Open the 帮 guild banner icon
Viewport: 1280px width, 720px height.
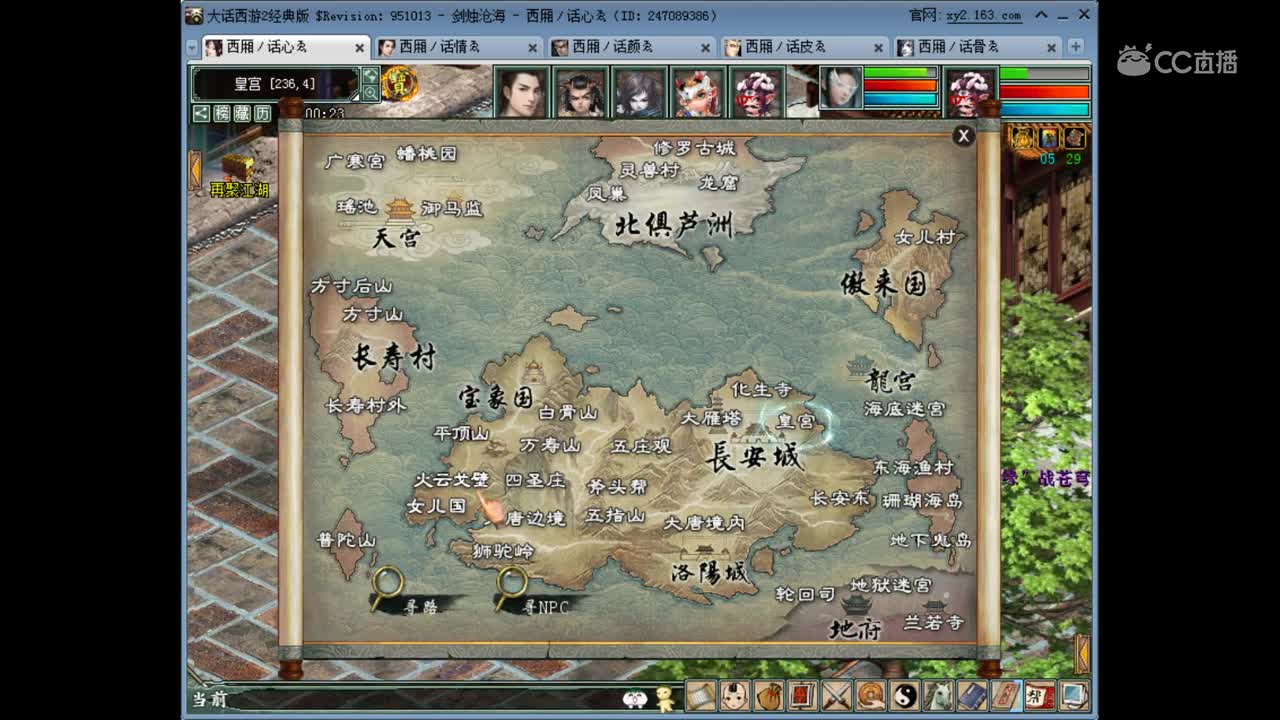tap(1041, 695)
